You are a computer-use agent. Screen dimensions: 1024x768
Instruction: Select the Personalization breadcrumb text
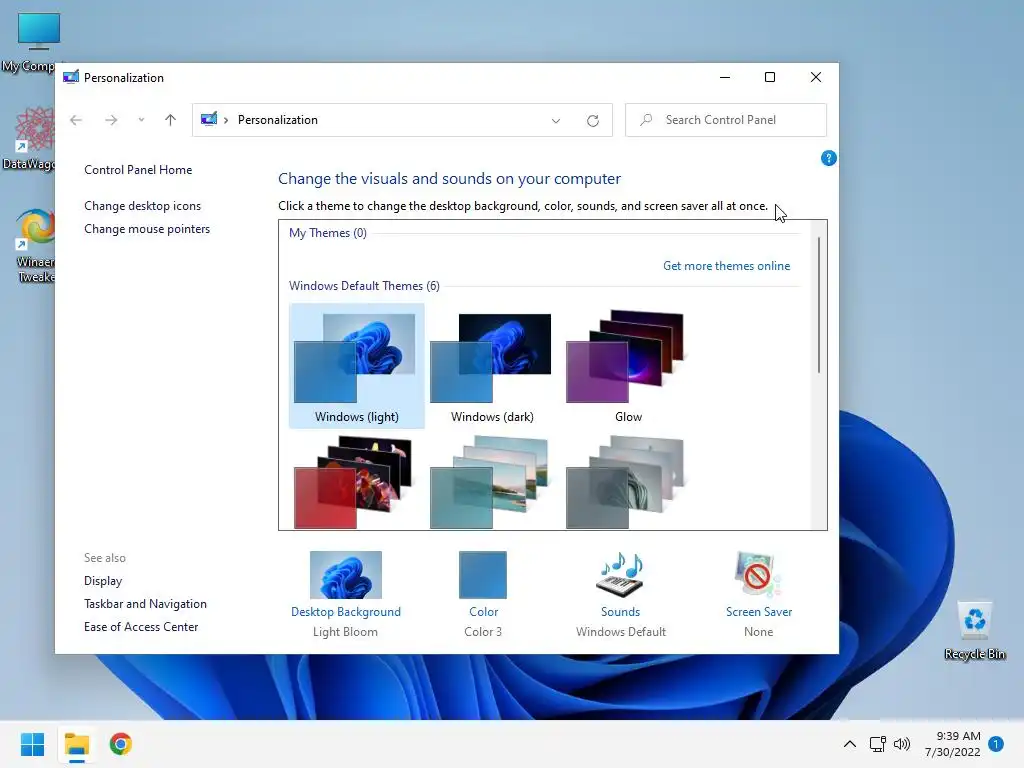278,120
